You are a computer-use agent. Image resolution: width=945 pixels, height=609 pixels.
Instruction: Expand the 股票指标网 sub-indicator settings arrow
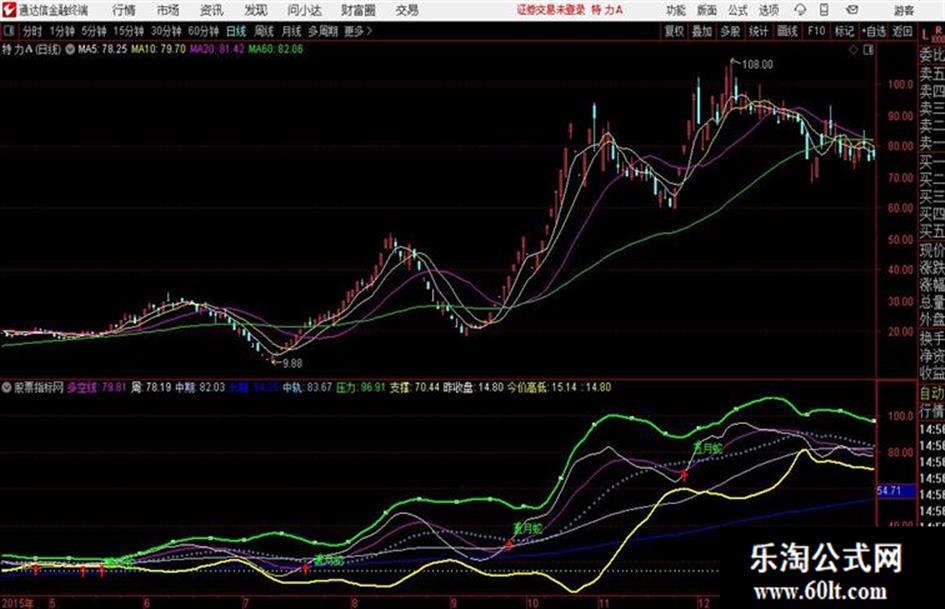pyautogui.click(x=7, y=387)
